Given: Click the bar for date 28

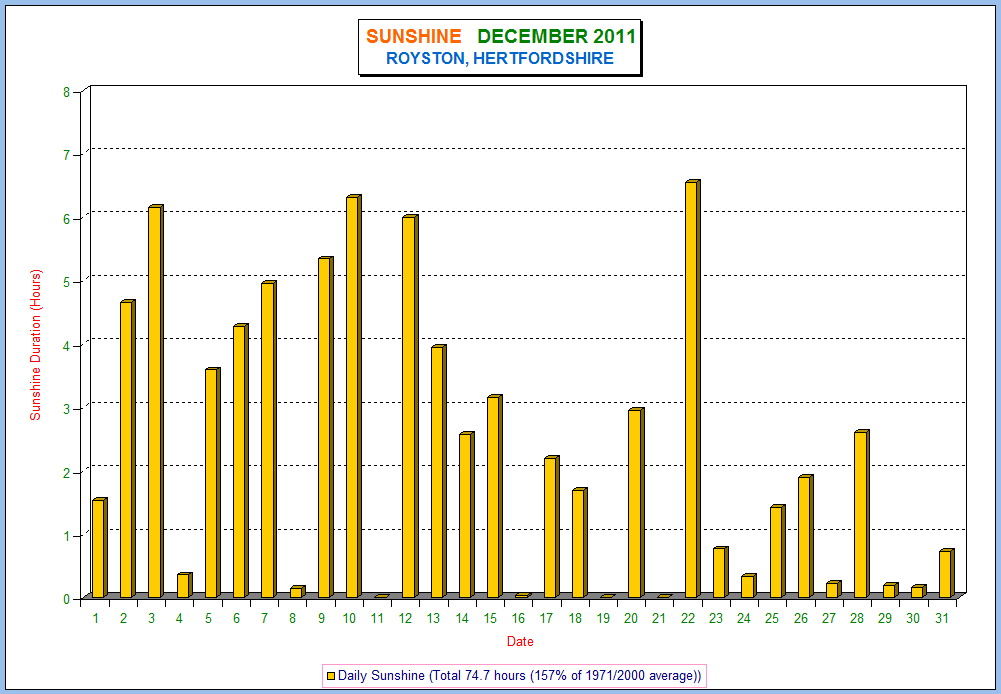Looking at the screenshot, I should pos(862,515).
